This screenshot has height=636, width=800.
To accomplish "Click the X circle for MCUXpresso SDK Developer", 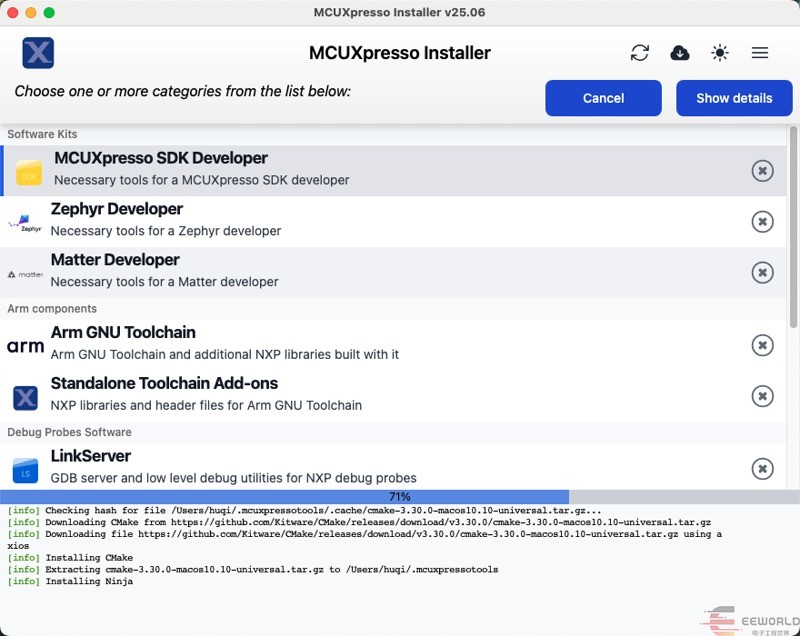I will click(x=762, y=171).
